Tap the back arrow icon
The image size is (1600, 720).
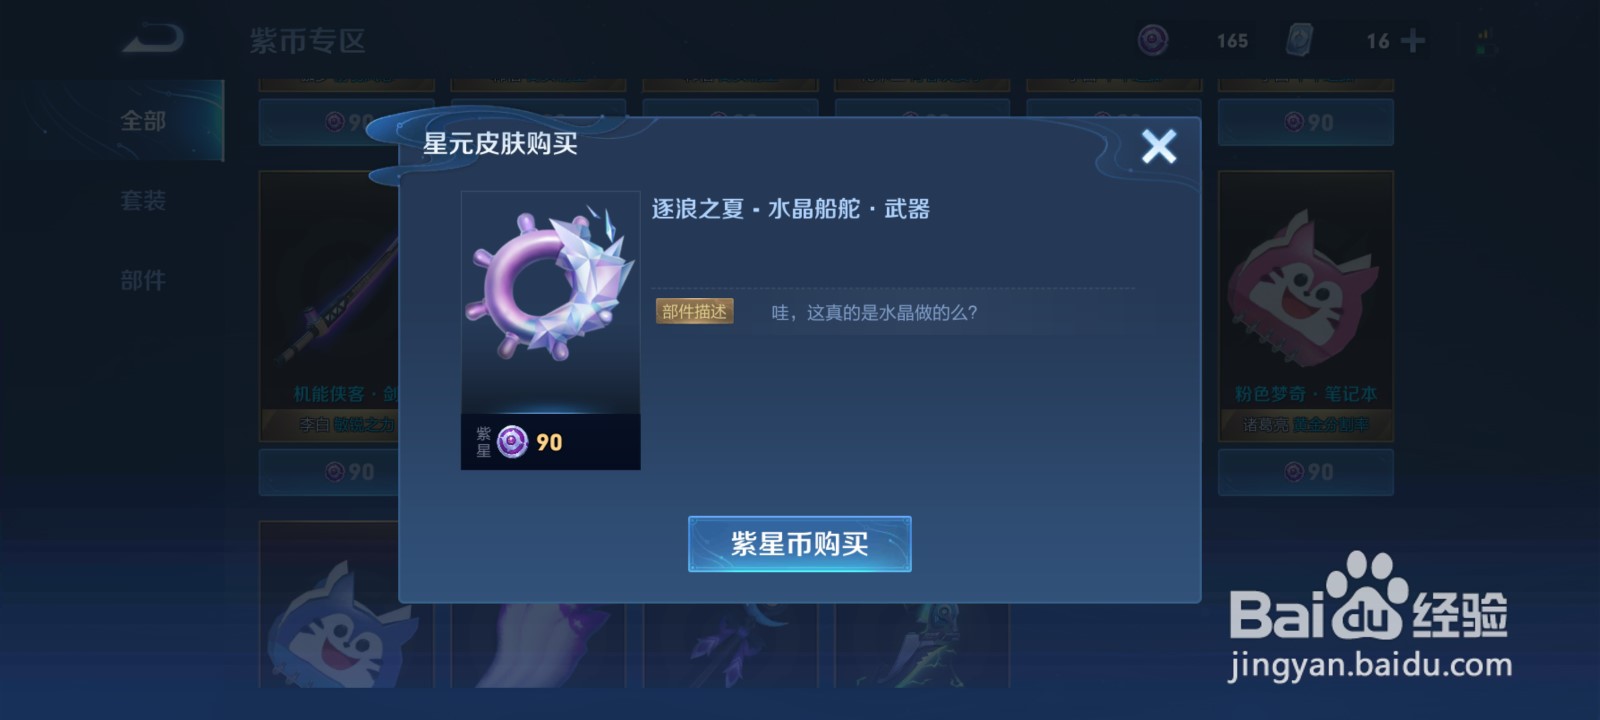pos(153,39)
